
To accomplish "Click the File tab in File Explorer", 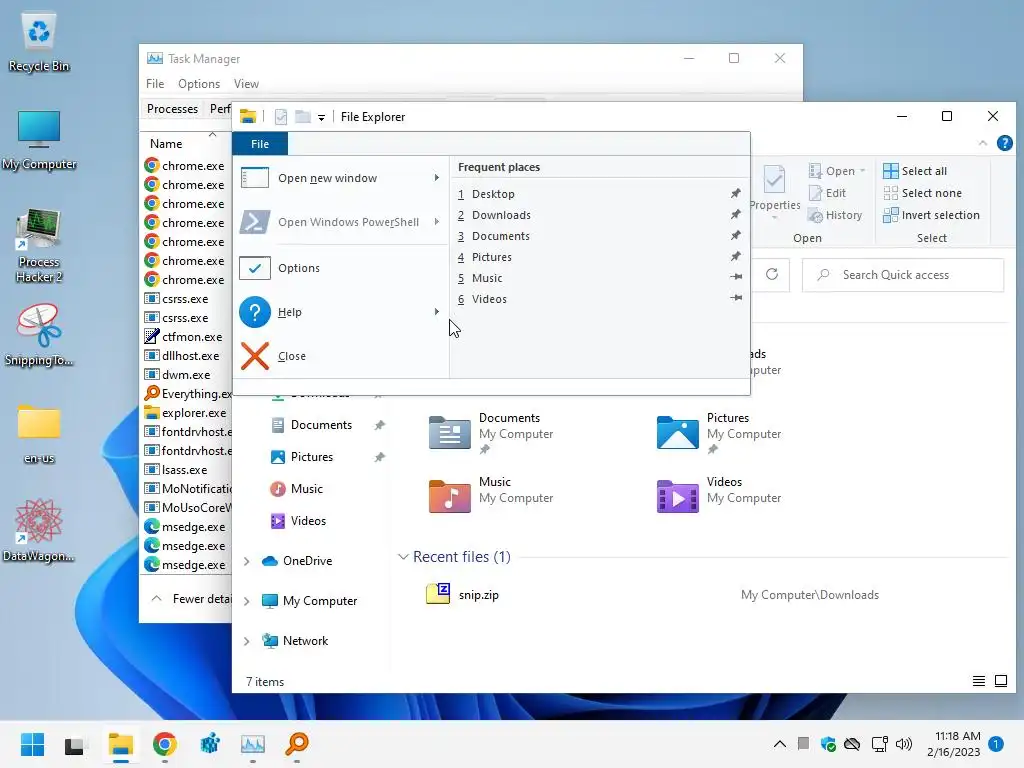I will [x=260, y=144].
